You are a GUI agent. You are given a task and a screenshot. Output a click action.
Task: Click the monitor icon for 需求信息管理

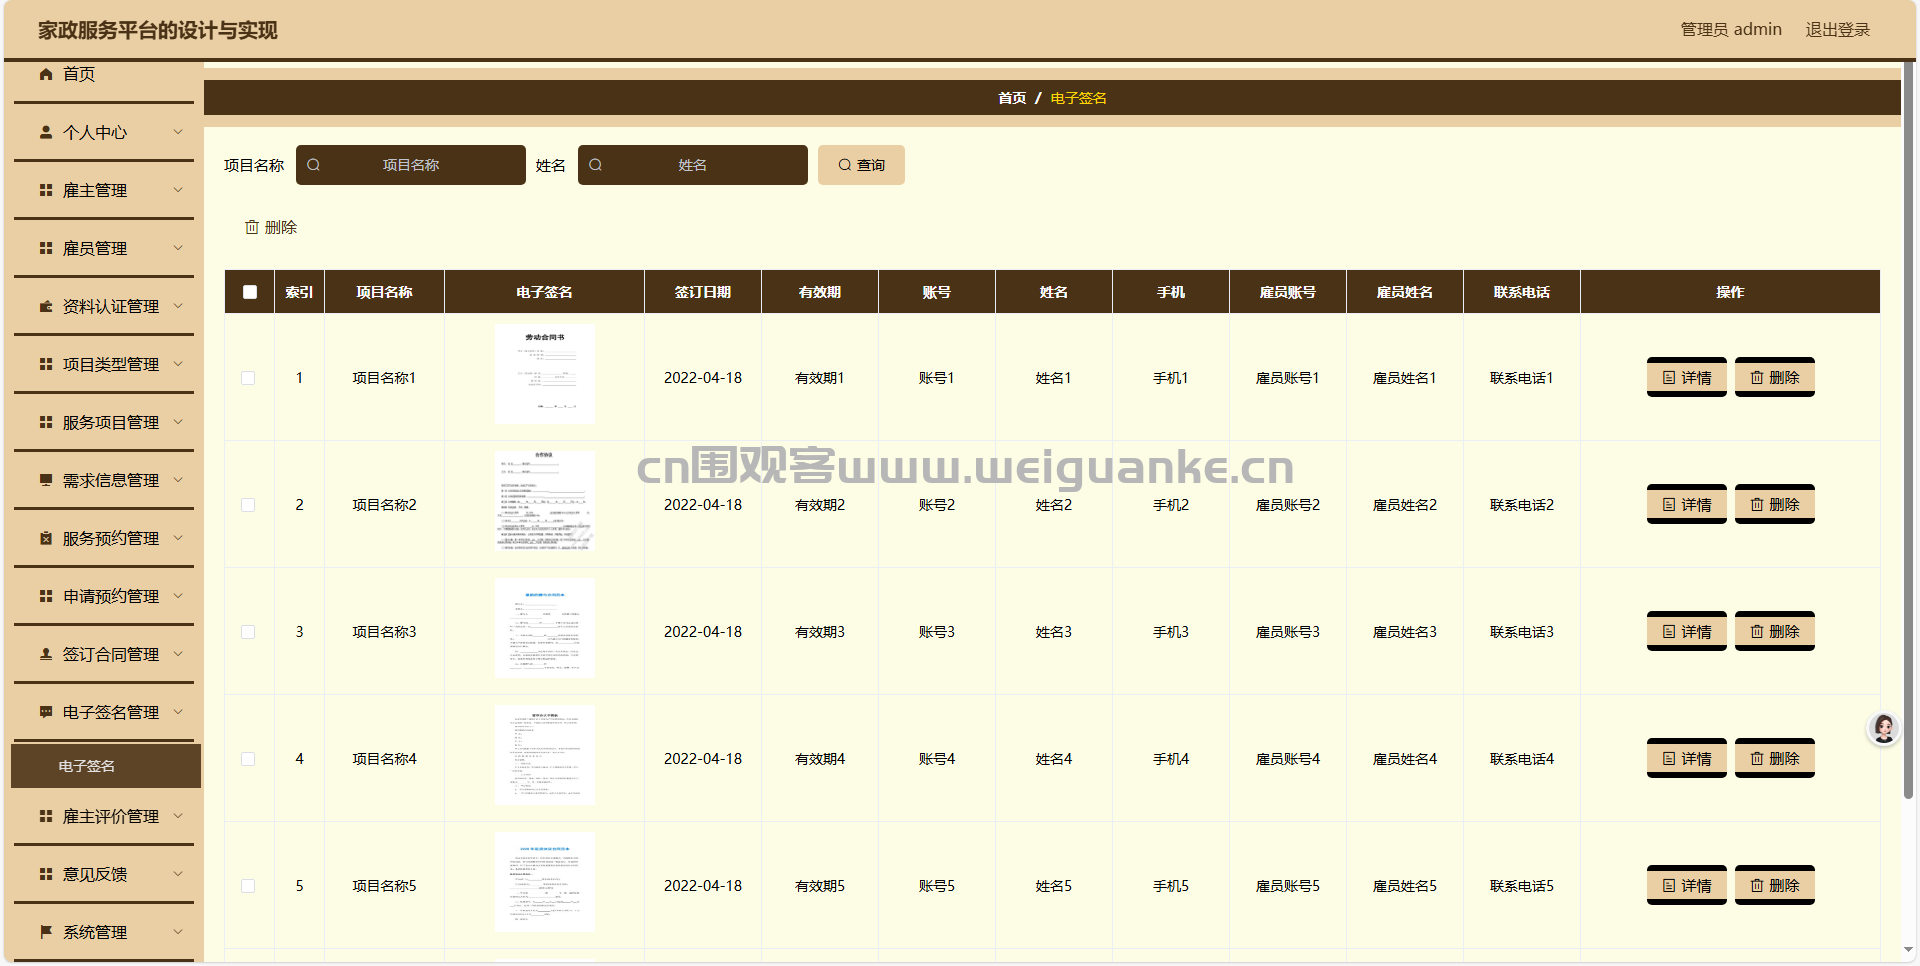46,480
